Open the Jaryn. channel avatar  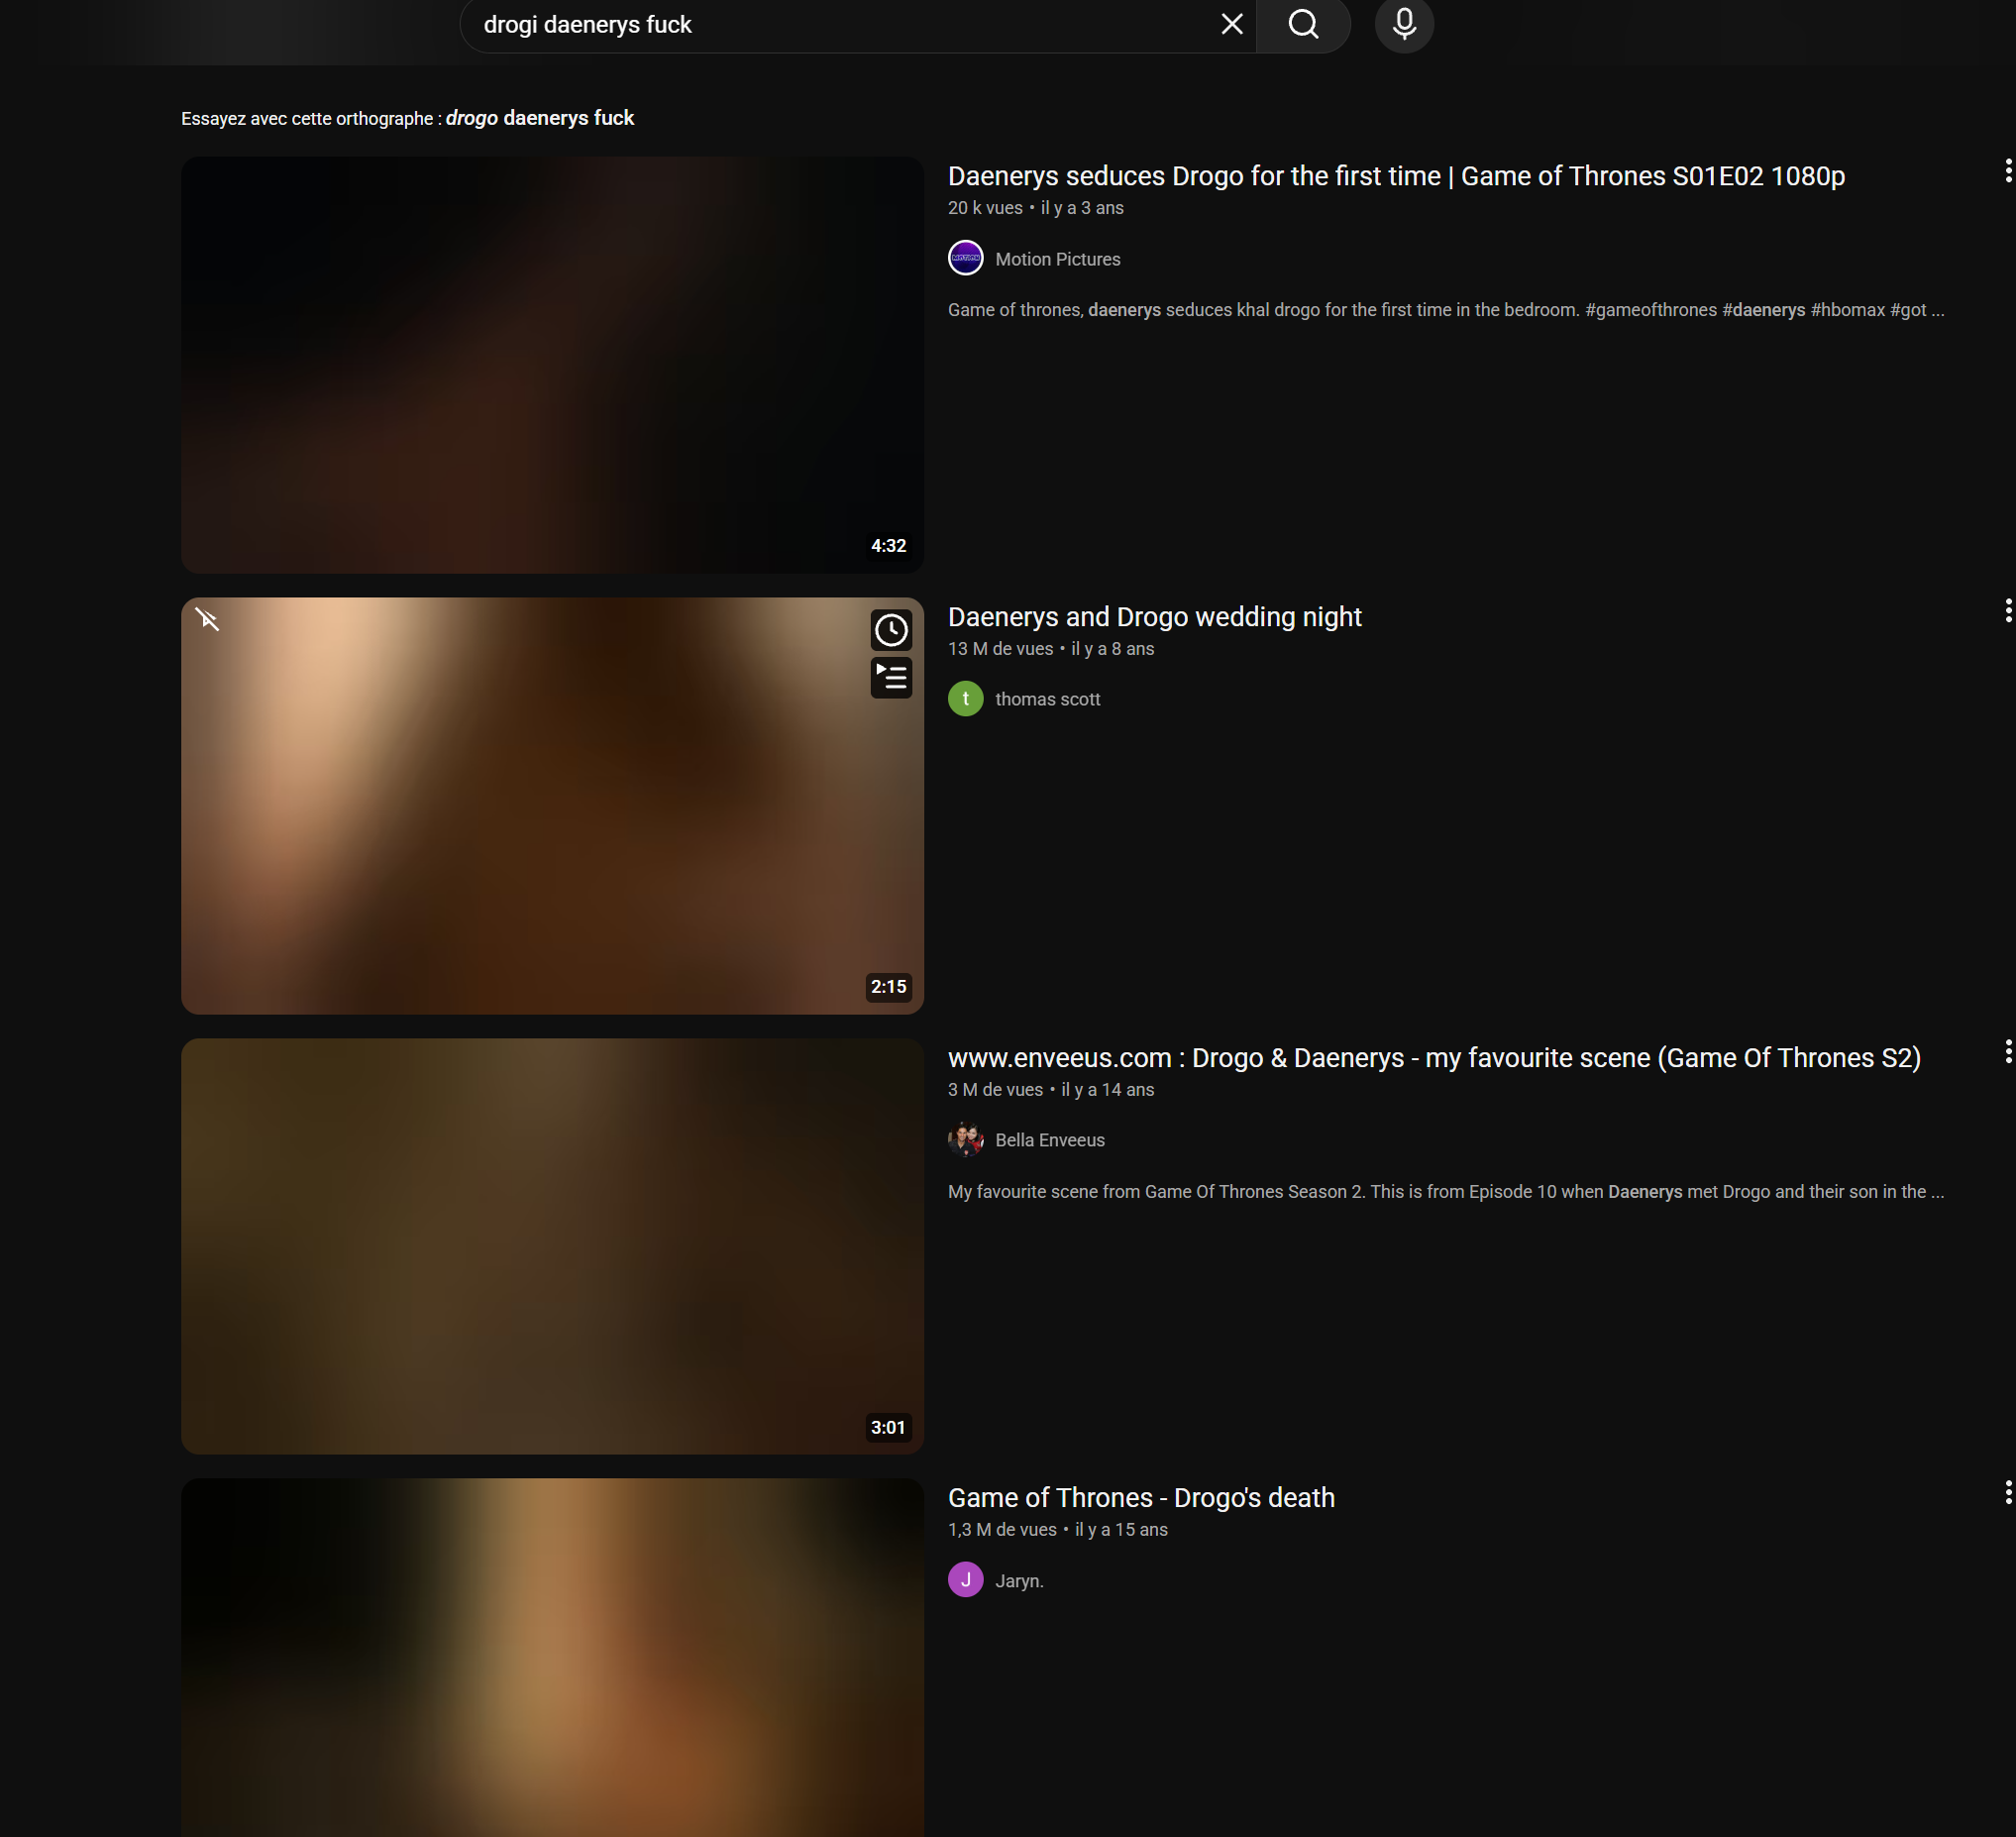(965, 1579)
